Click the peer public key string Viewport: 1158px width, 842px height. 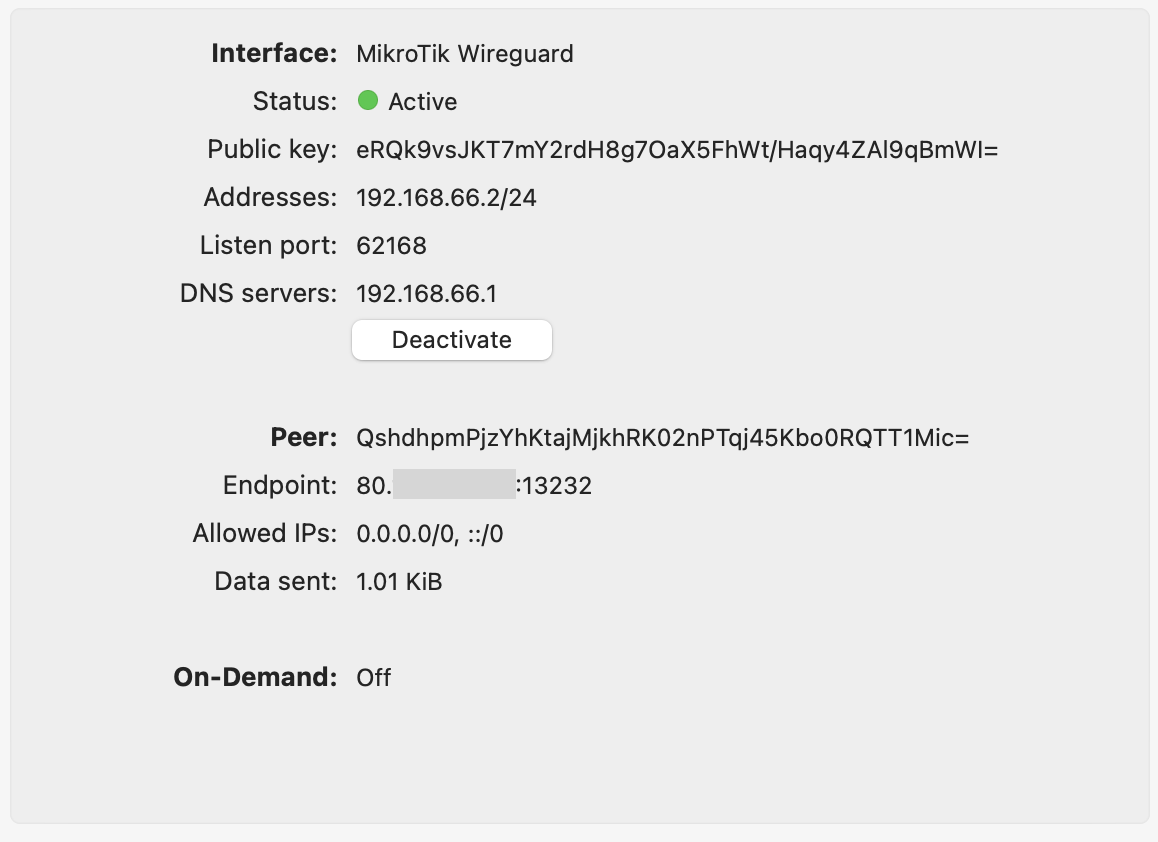(662, 438)
